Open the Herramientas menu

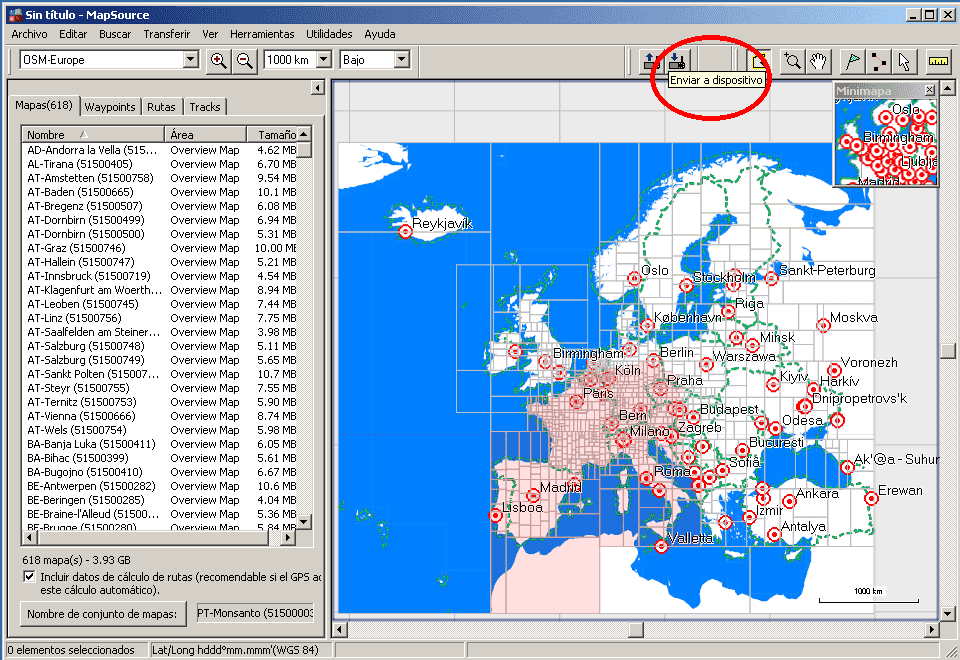(262, 34)
